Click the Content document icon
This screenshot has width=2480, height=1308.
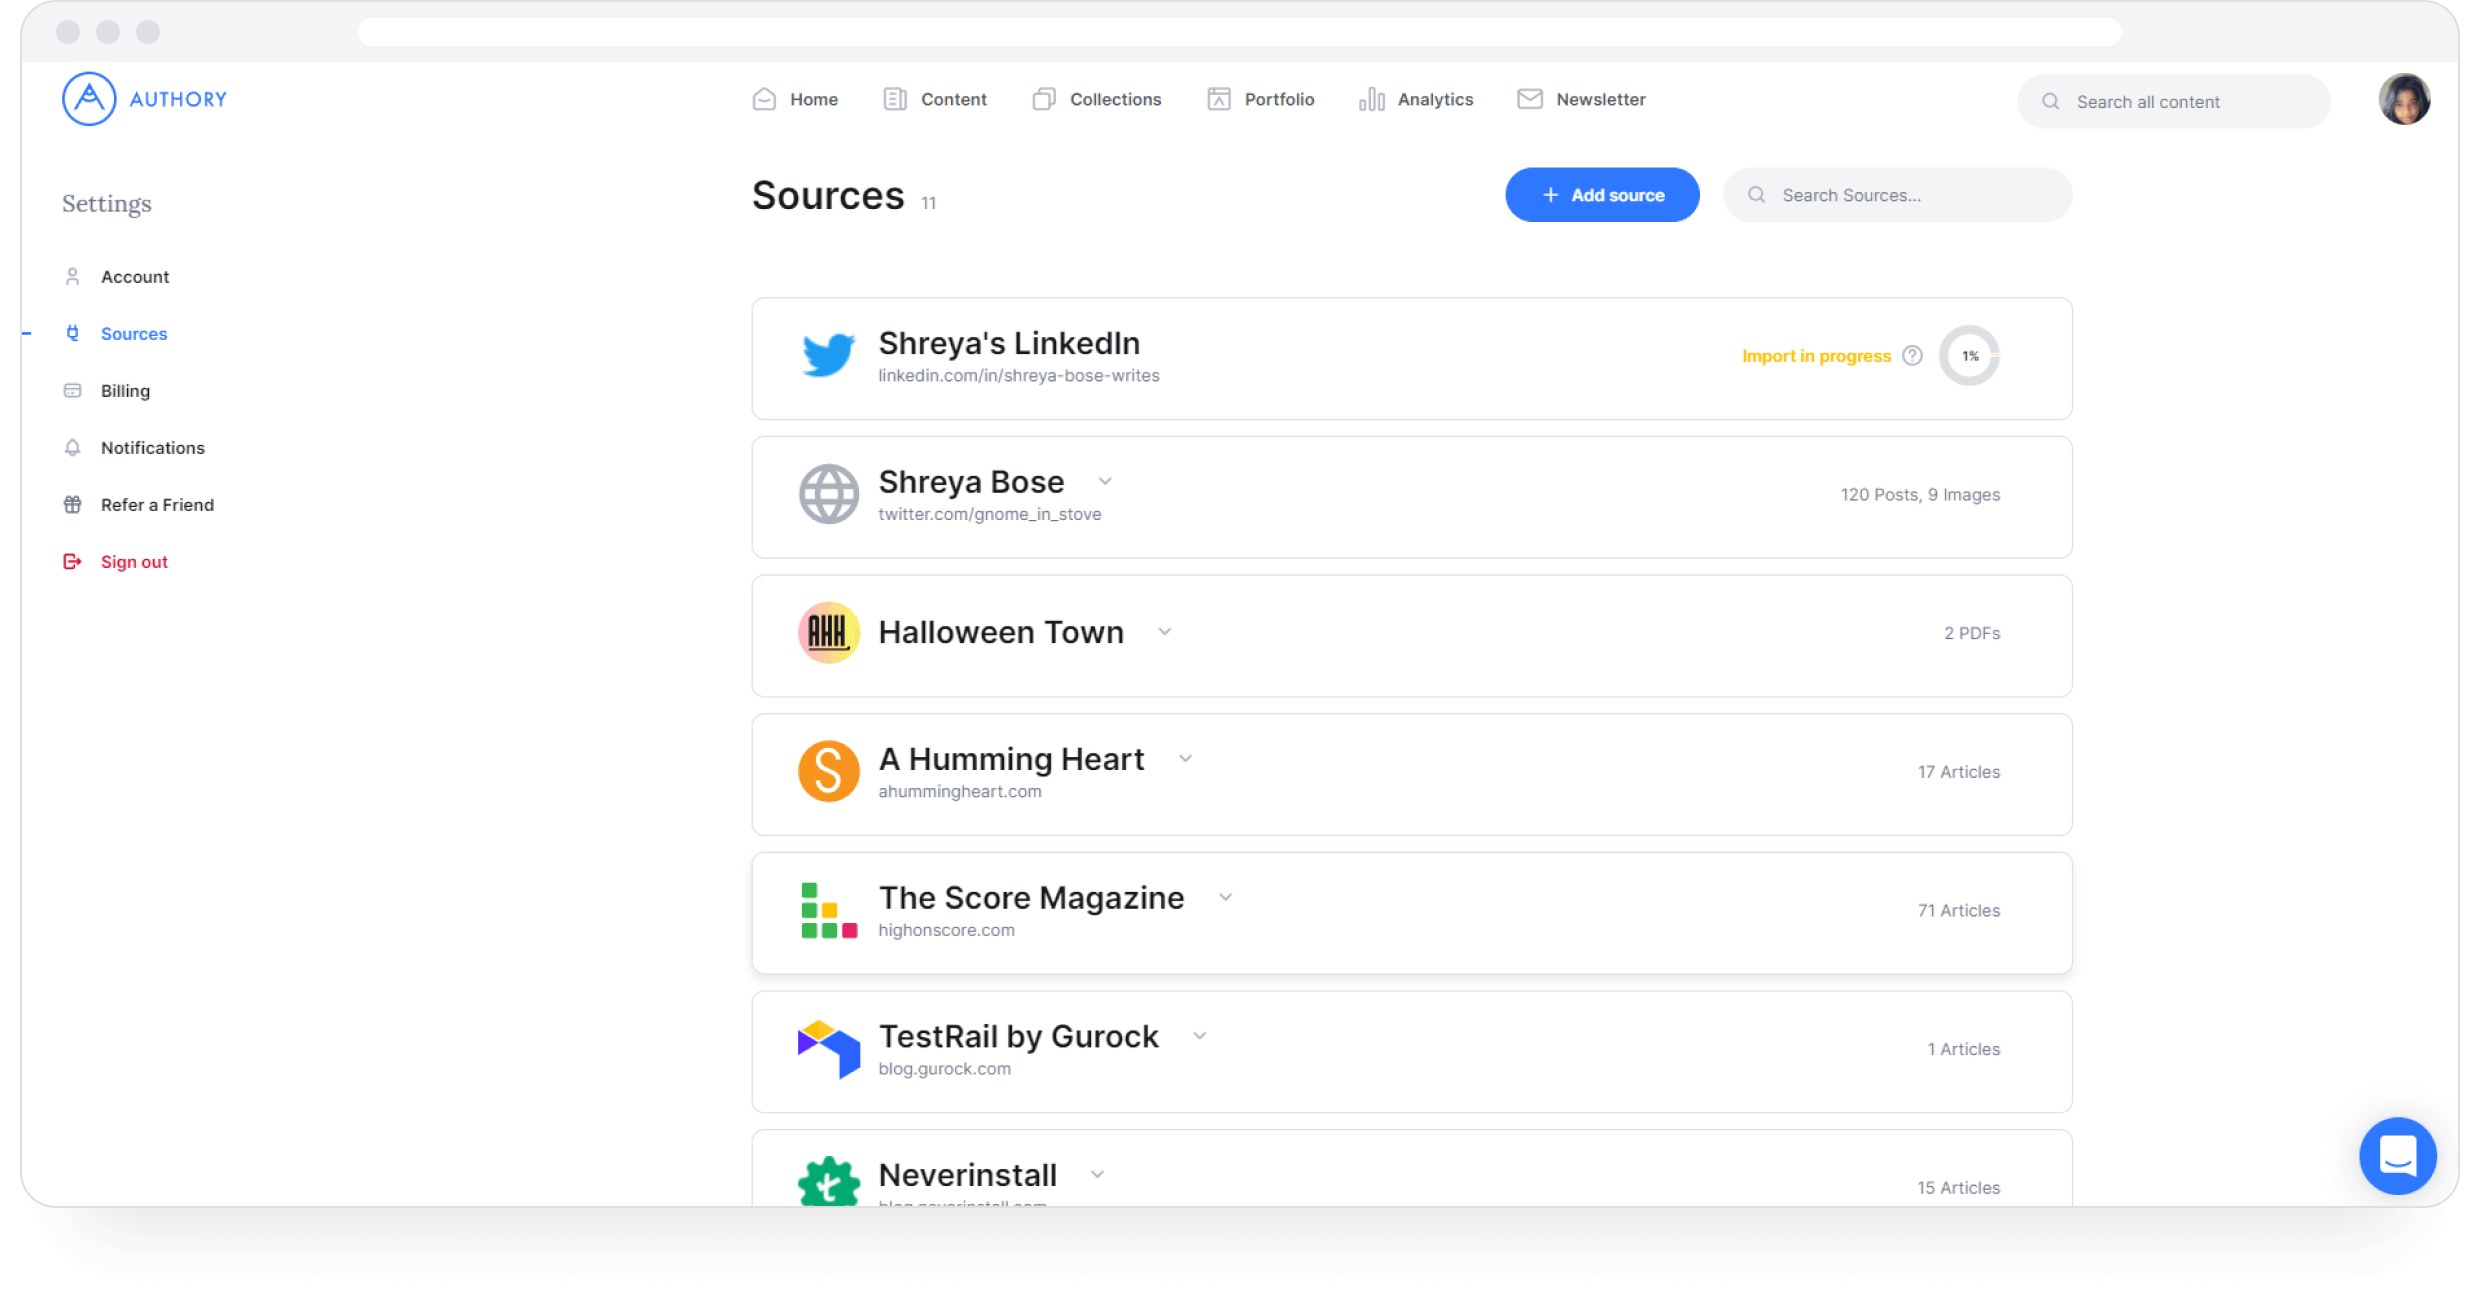click(x=895, y=99)
